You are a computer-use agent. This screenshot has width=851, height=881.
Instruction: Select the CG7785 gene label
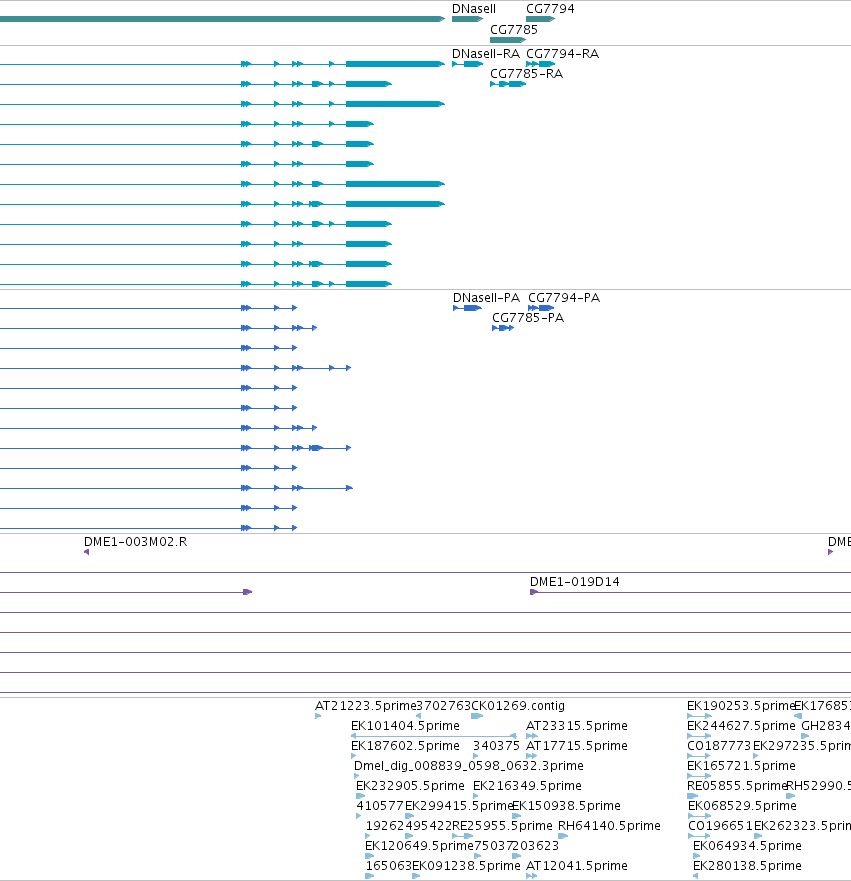click(513, 30)
